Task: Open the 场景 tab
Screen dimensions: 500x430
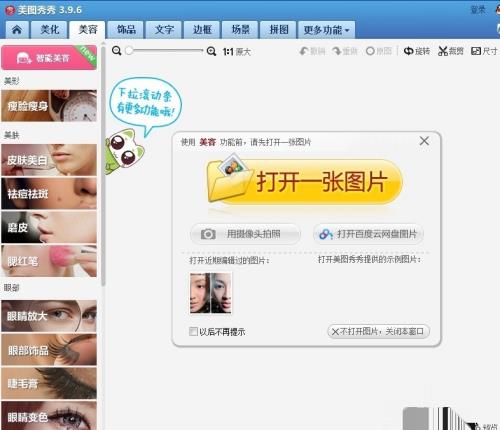Action: 240,30
